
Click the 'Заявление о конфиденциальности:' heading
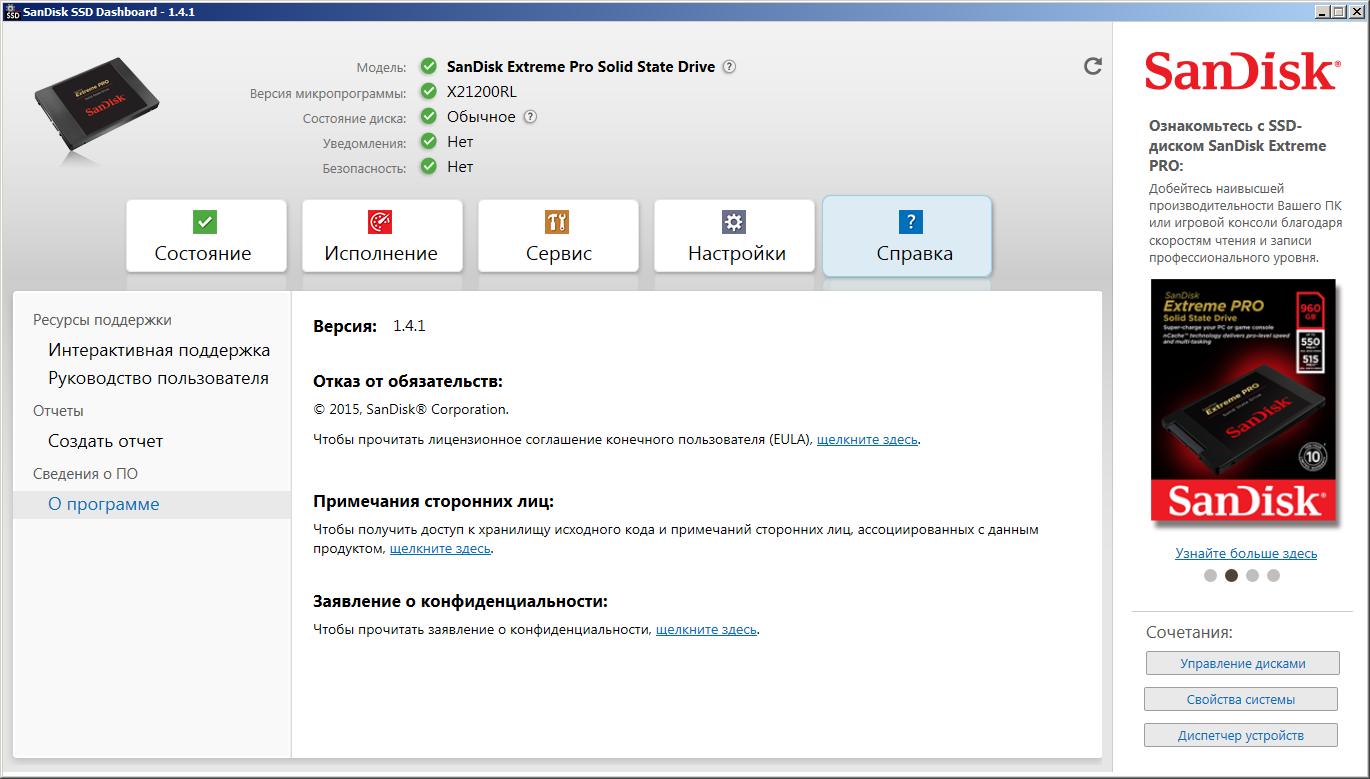point(460,601)
